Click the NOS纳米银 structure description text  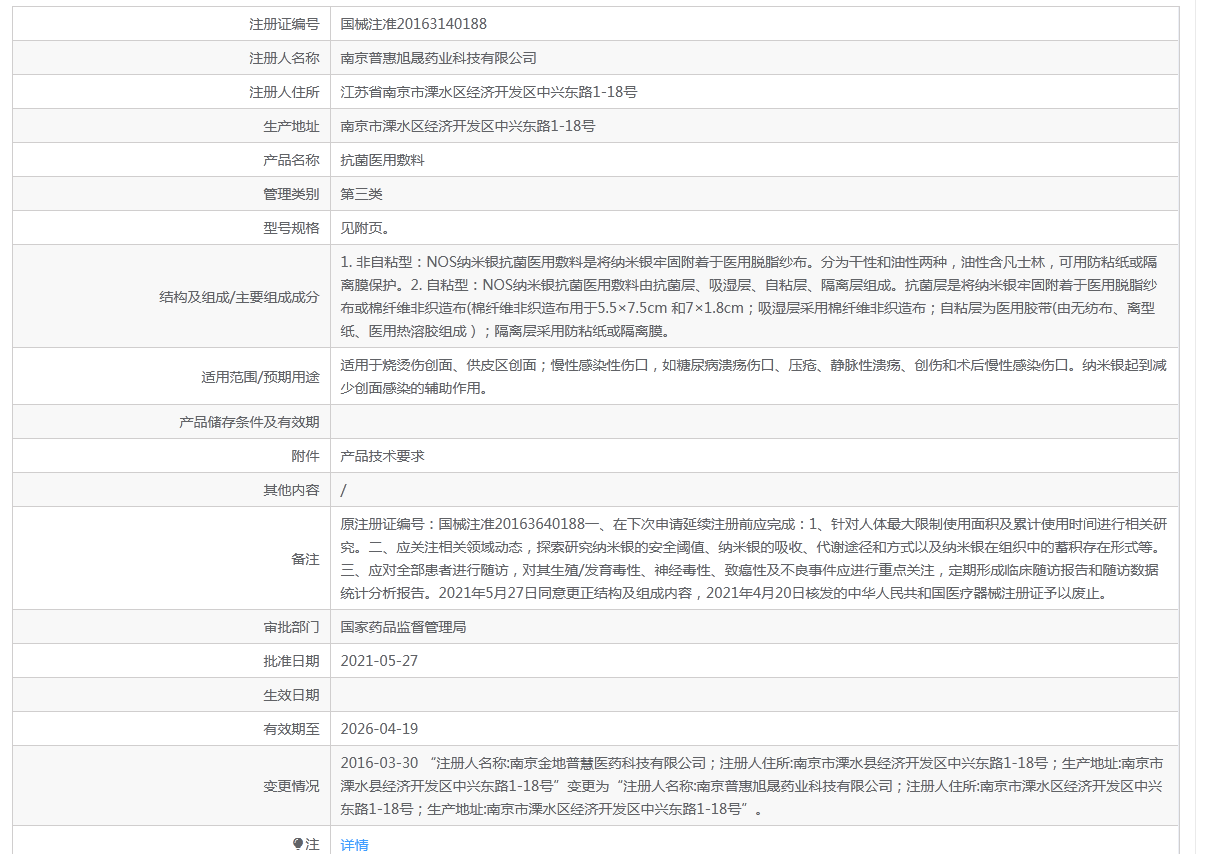[749, 296]
